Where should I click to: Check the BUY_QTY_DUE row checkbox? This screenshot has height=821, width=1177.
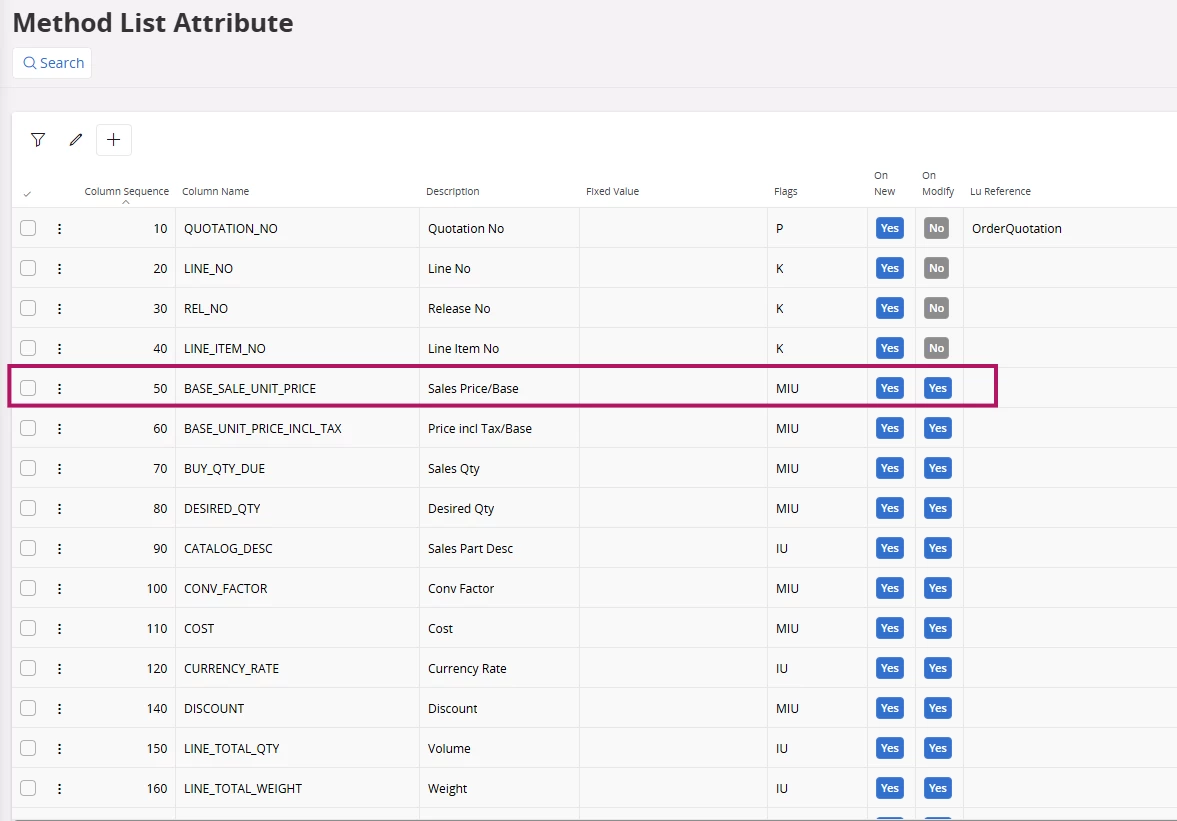pyautogui.click(x=28, y=468)
